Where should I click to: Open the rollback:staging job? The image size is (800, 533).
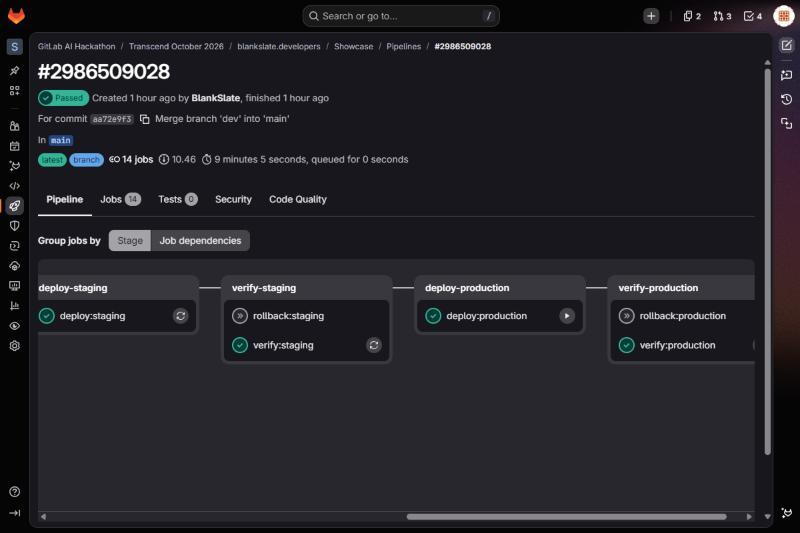(x=288, y=316)
